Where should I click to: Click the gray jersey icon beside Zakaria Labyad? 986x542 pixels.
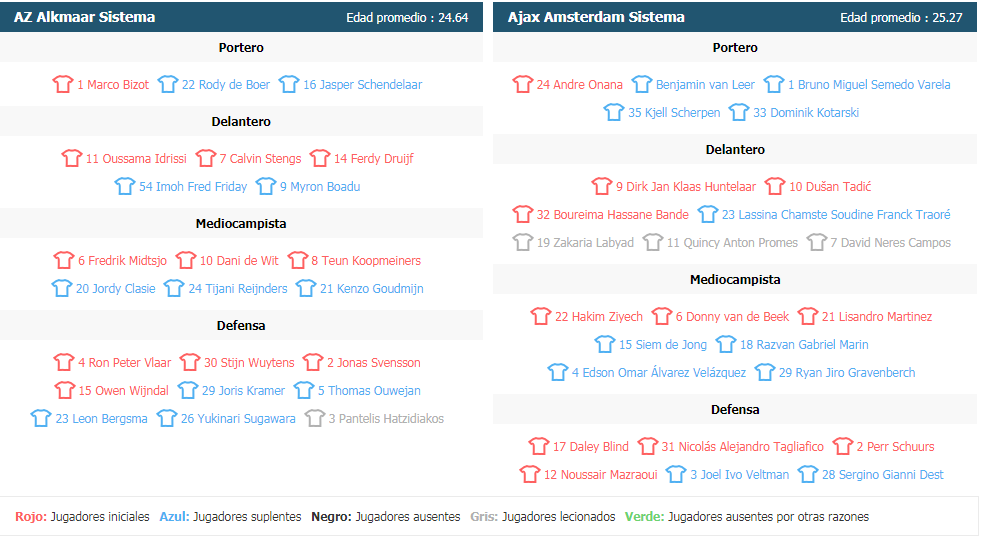pos(523,242)
